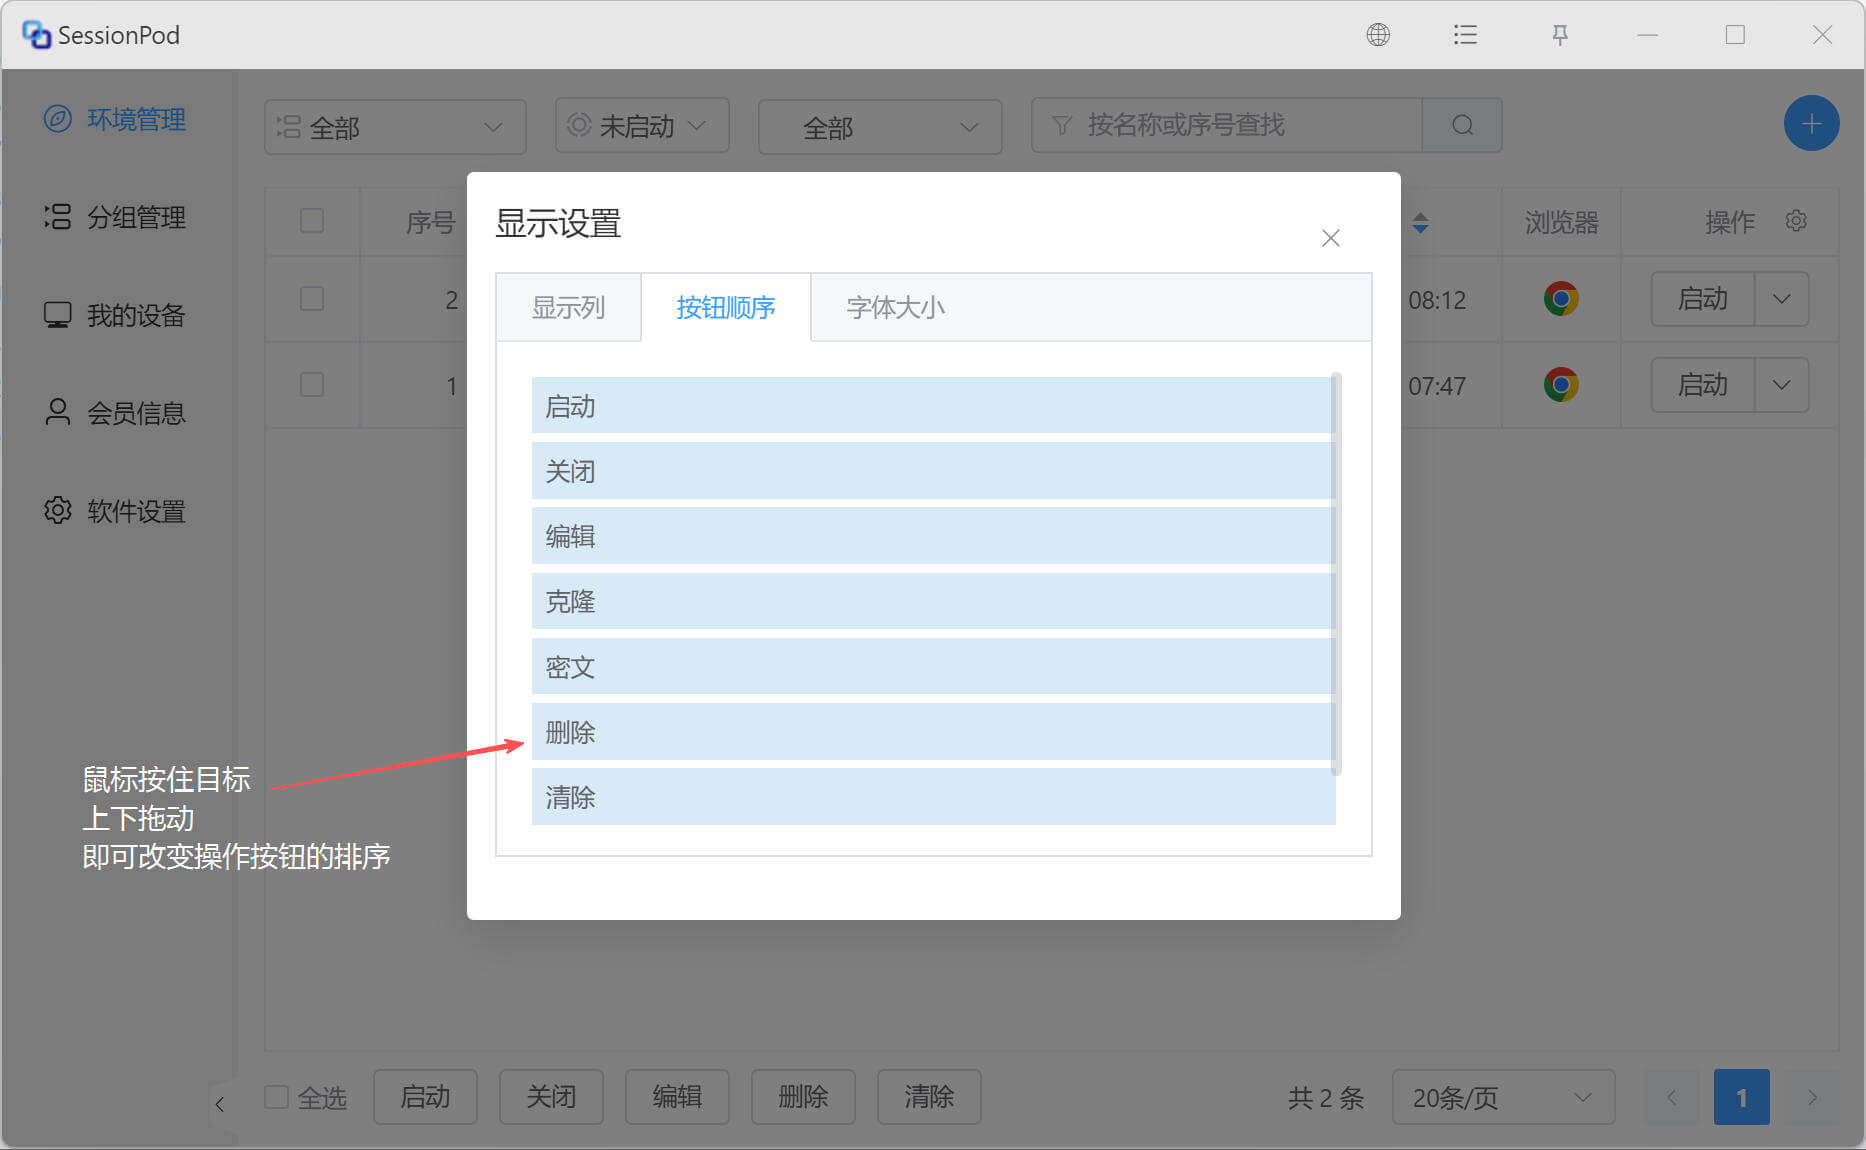The width and height of the screenshot is (1866, 1150).
Task: Click the 07:47 time cell
Action: 1437,386
